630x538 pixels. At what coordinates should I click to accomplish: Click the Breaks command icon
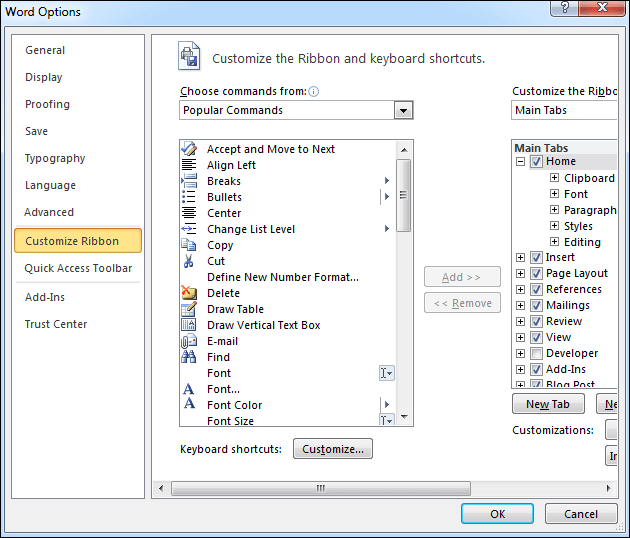pyautogui.click(x=189, y=181)
